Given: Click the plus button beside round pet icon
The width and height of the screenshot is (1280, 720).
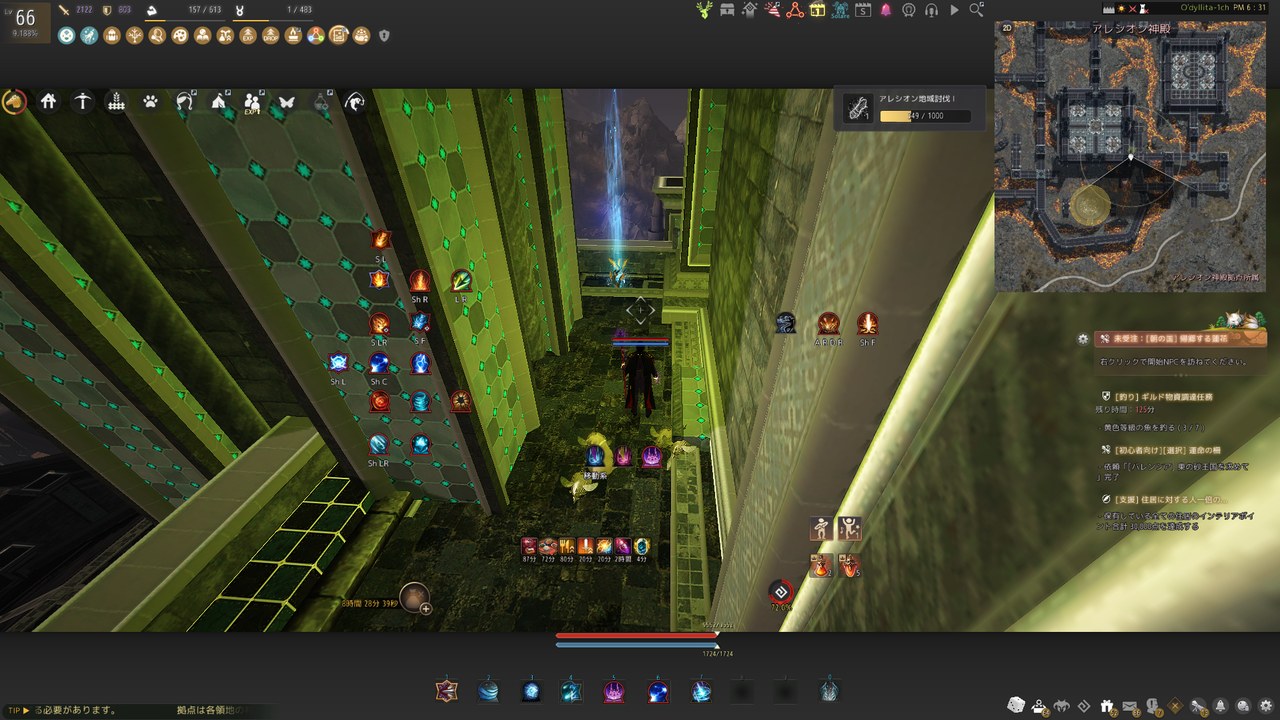Looking at the screenshot, I should pos(426,607).
